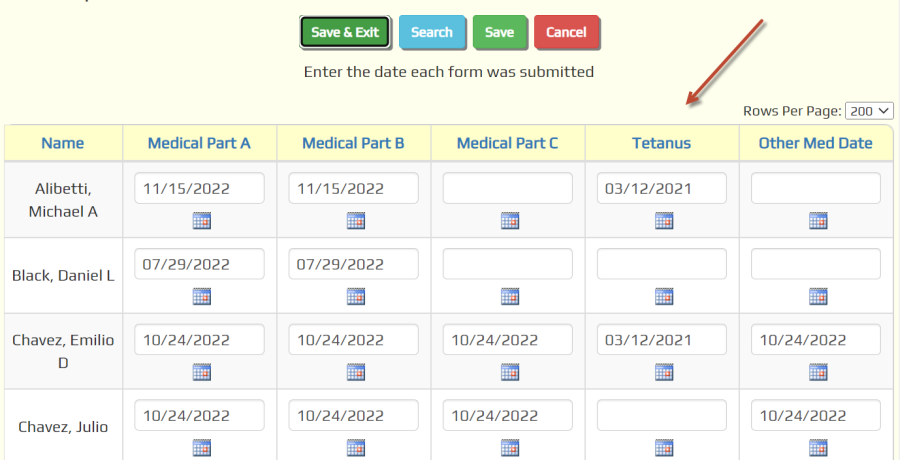The image size is (900, 460).
Task: Click the blue Search button
Action: click(432, 32)
